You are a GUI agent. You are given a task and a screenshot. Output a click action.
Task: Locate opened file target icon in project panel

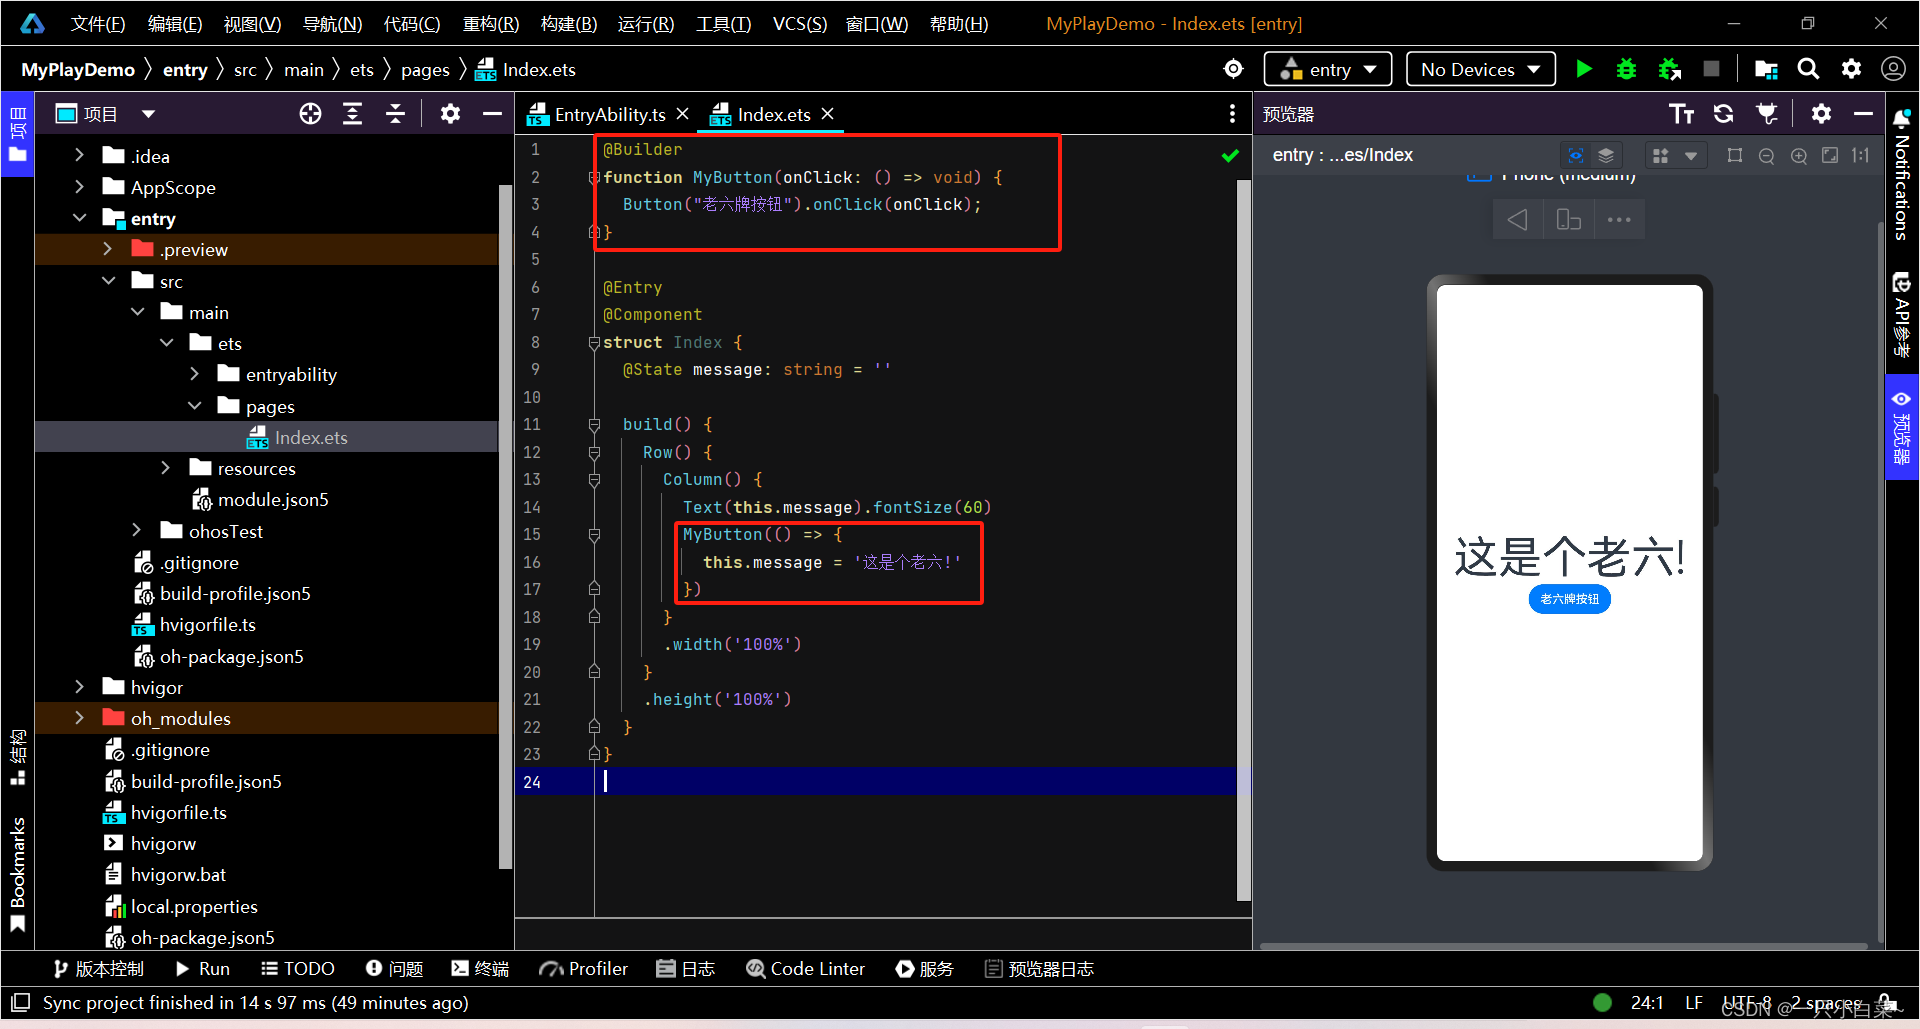[310, 114]
